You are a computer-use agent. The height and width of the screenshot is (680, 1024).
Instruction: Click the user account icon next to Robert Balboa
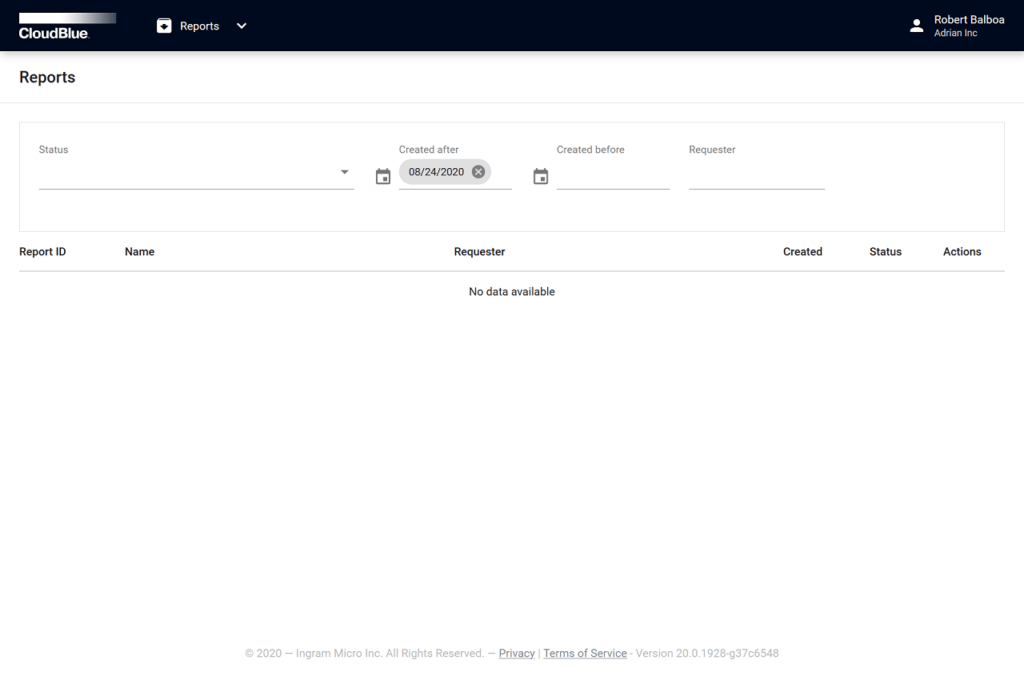click(x=916, y=26)
